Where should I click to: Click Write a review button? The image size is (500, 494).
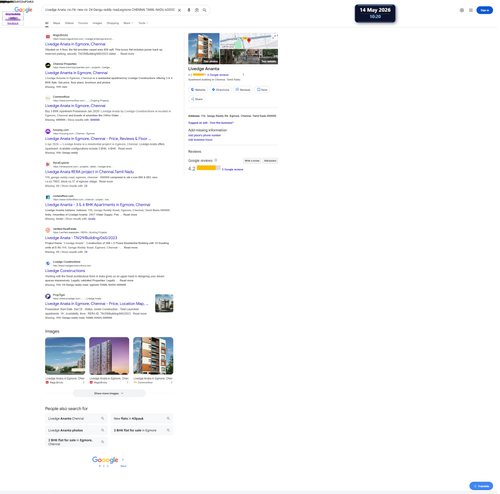tap(252, 161)
